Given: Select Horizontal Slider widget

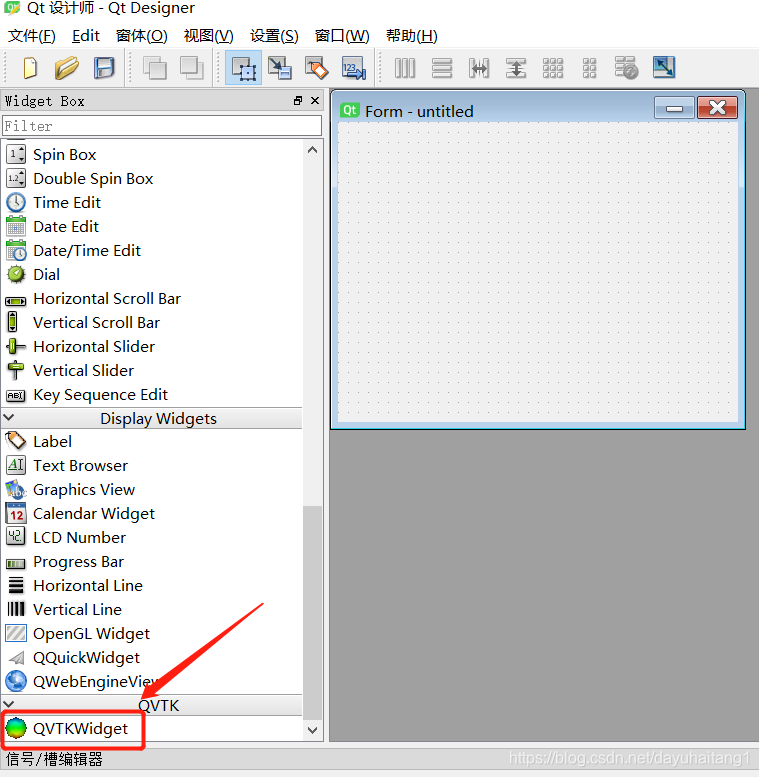Looking at the screenshot, I should click(152, 347).
